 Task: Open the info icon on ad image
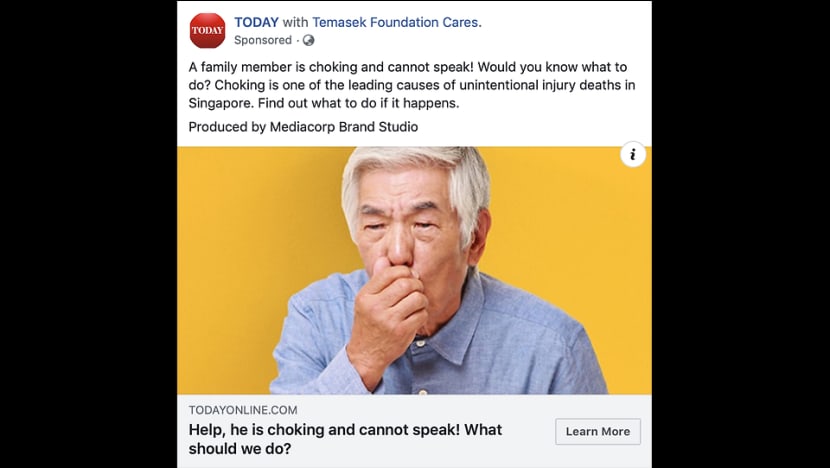click(633, 155)
